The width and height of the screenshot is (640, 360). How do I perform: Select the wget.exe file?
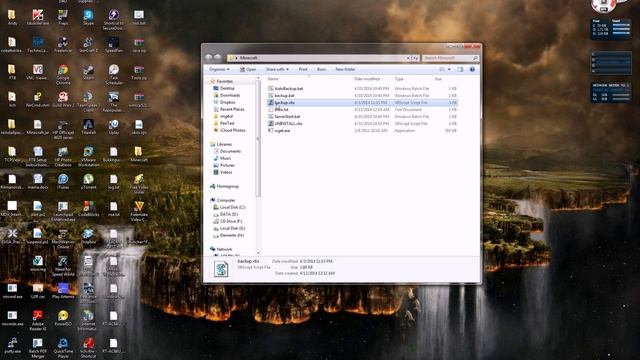click(282, 131)
